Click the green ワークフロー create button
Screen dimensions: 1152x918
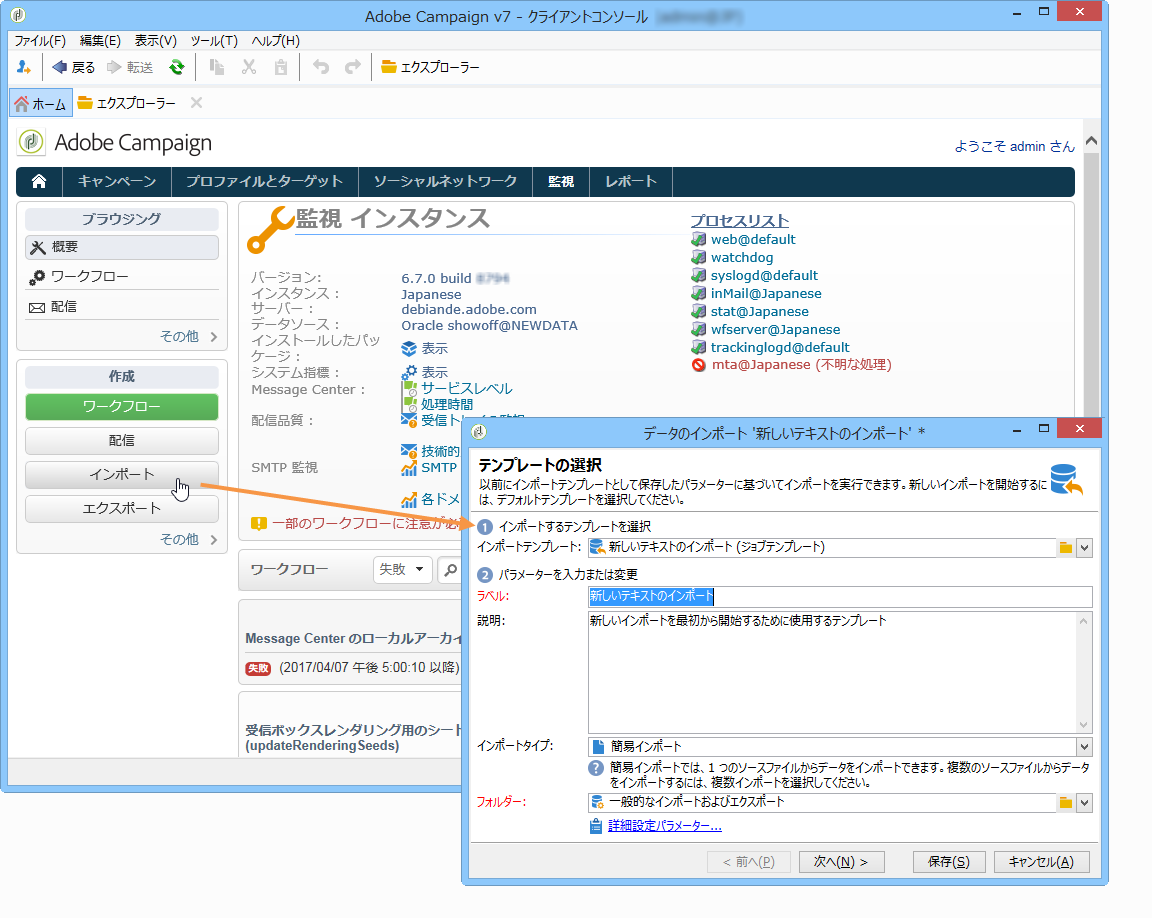tap(122, 407)
